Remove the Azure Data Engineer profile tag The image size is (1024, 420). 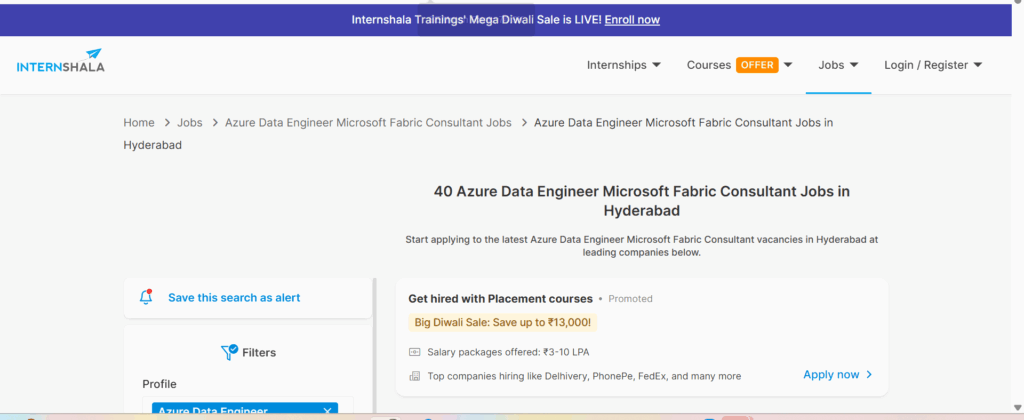click(x=327, y=411)
